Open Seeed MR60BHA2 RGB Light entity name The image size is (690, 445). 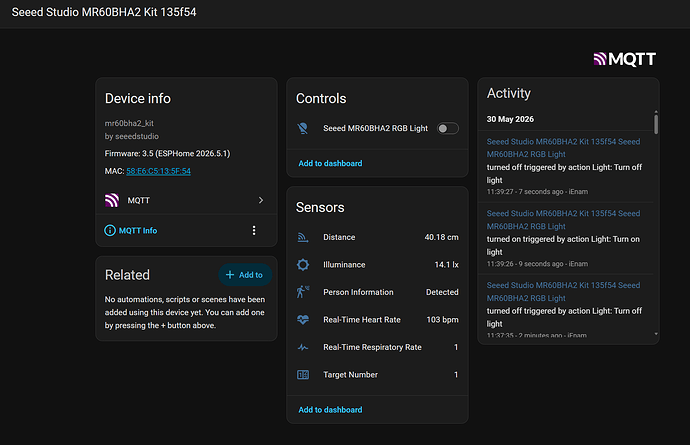coord(375,129)
